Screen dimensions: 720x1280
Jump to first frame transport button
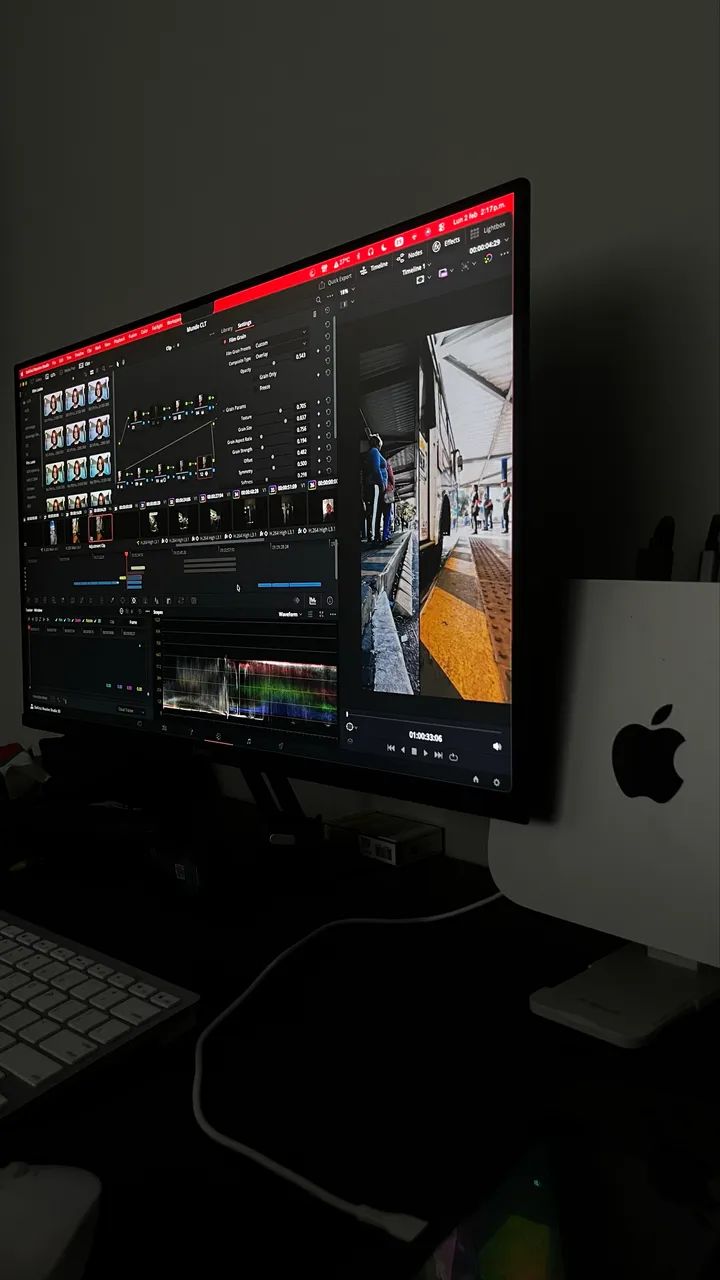(391, 748)
